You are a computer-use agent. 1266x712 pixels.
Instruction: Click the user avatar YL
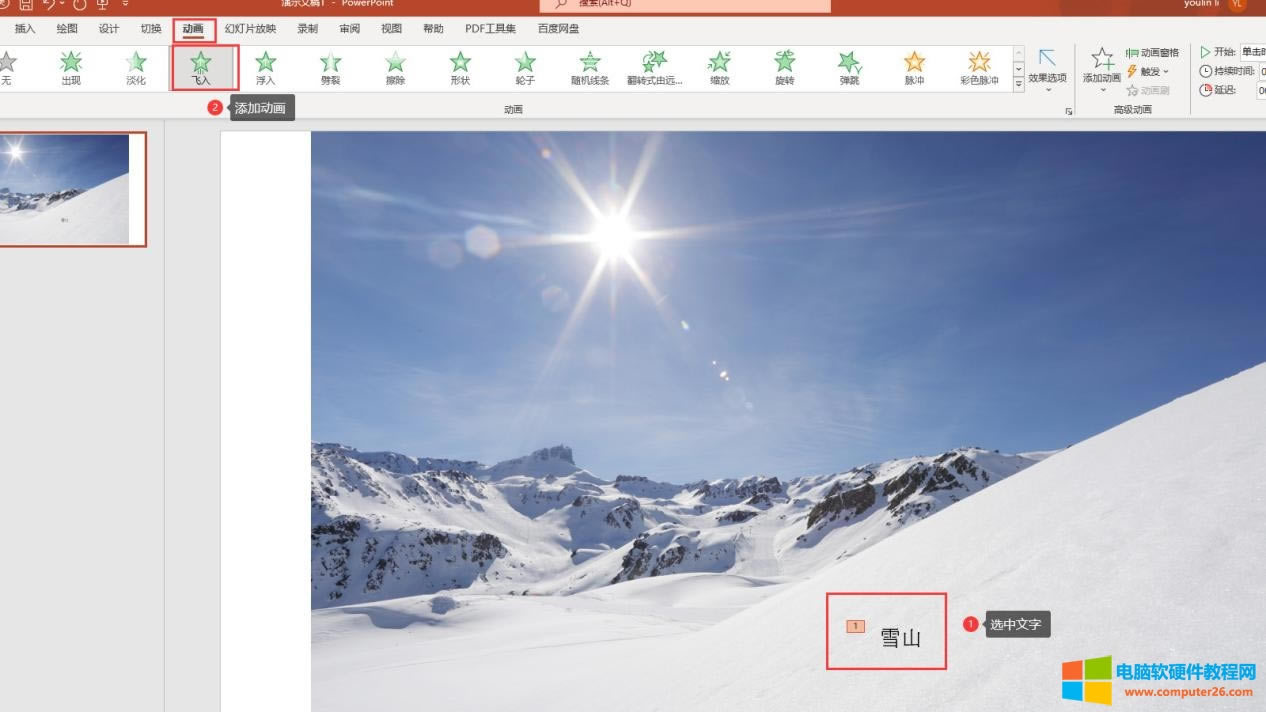[1237, 4]
